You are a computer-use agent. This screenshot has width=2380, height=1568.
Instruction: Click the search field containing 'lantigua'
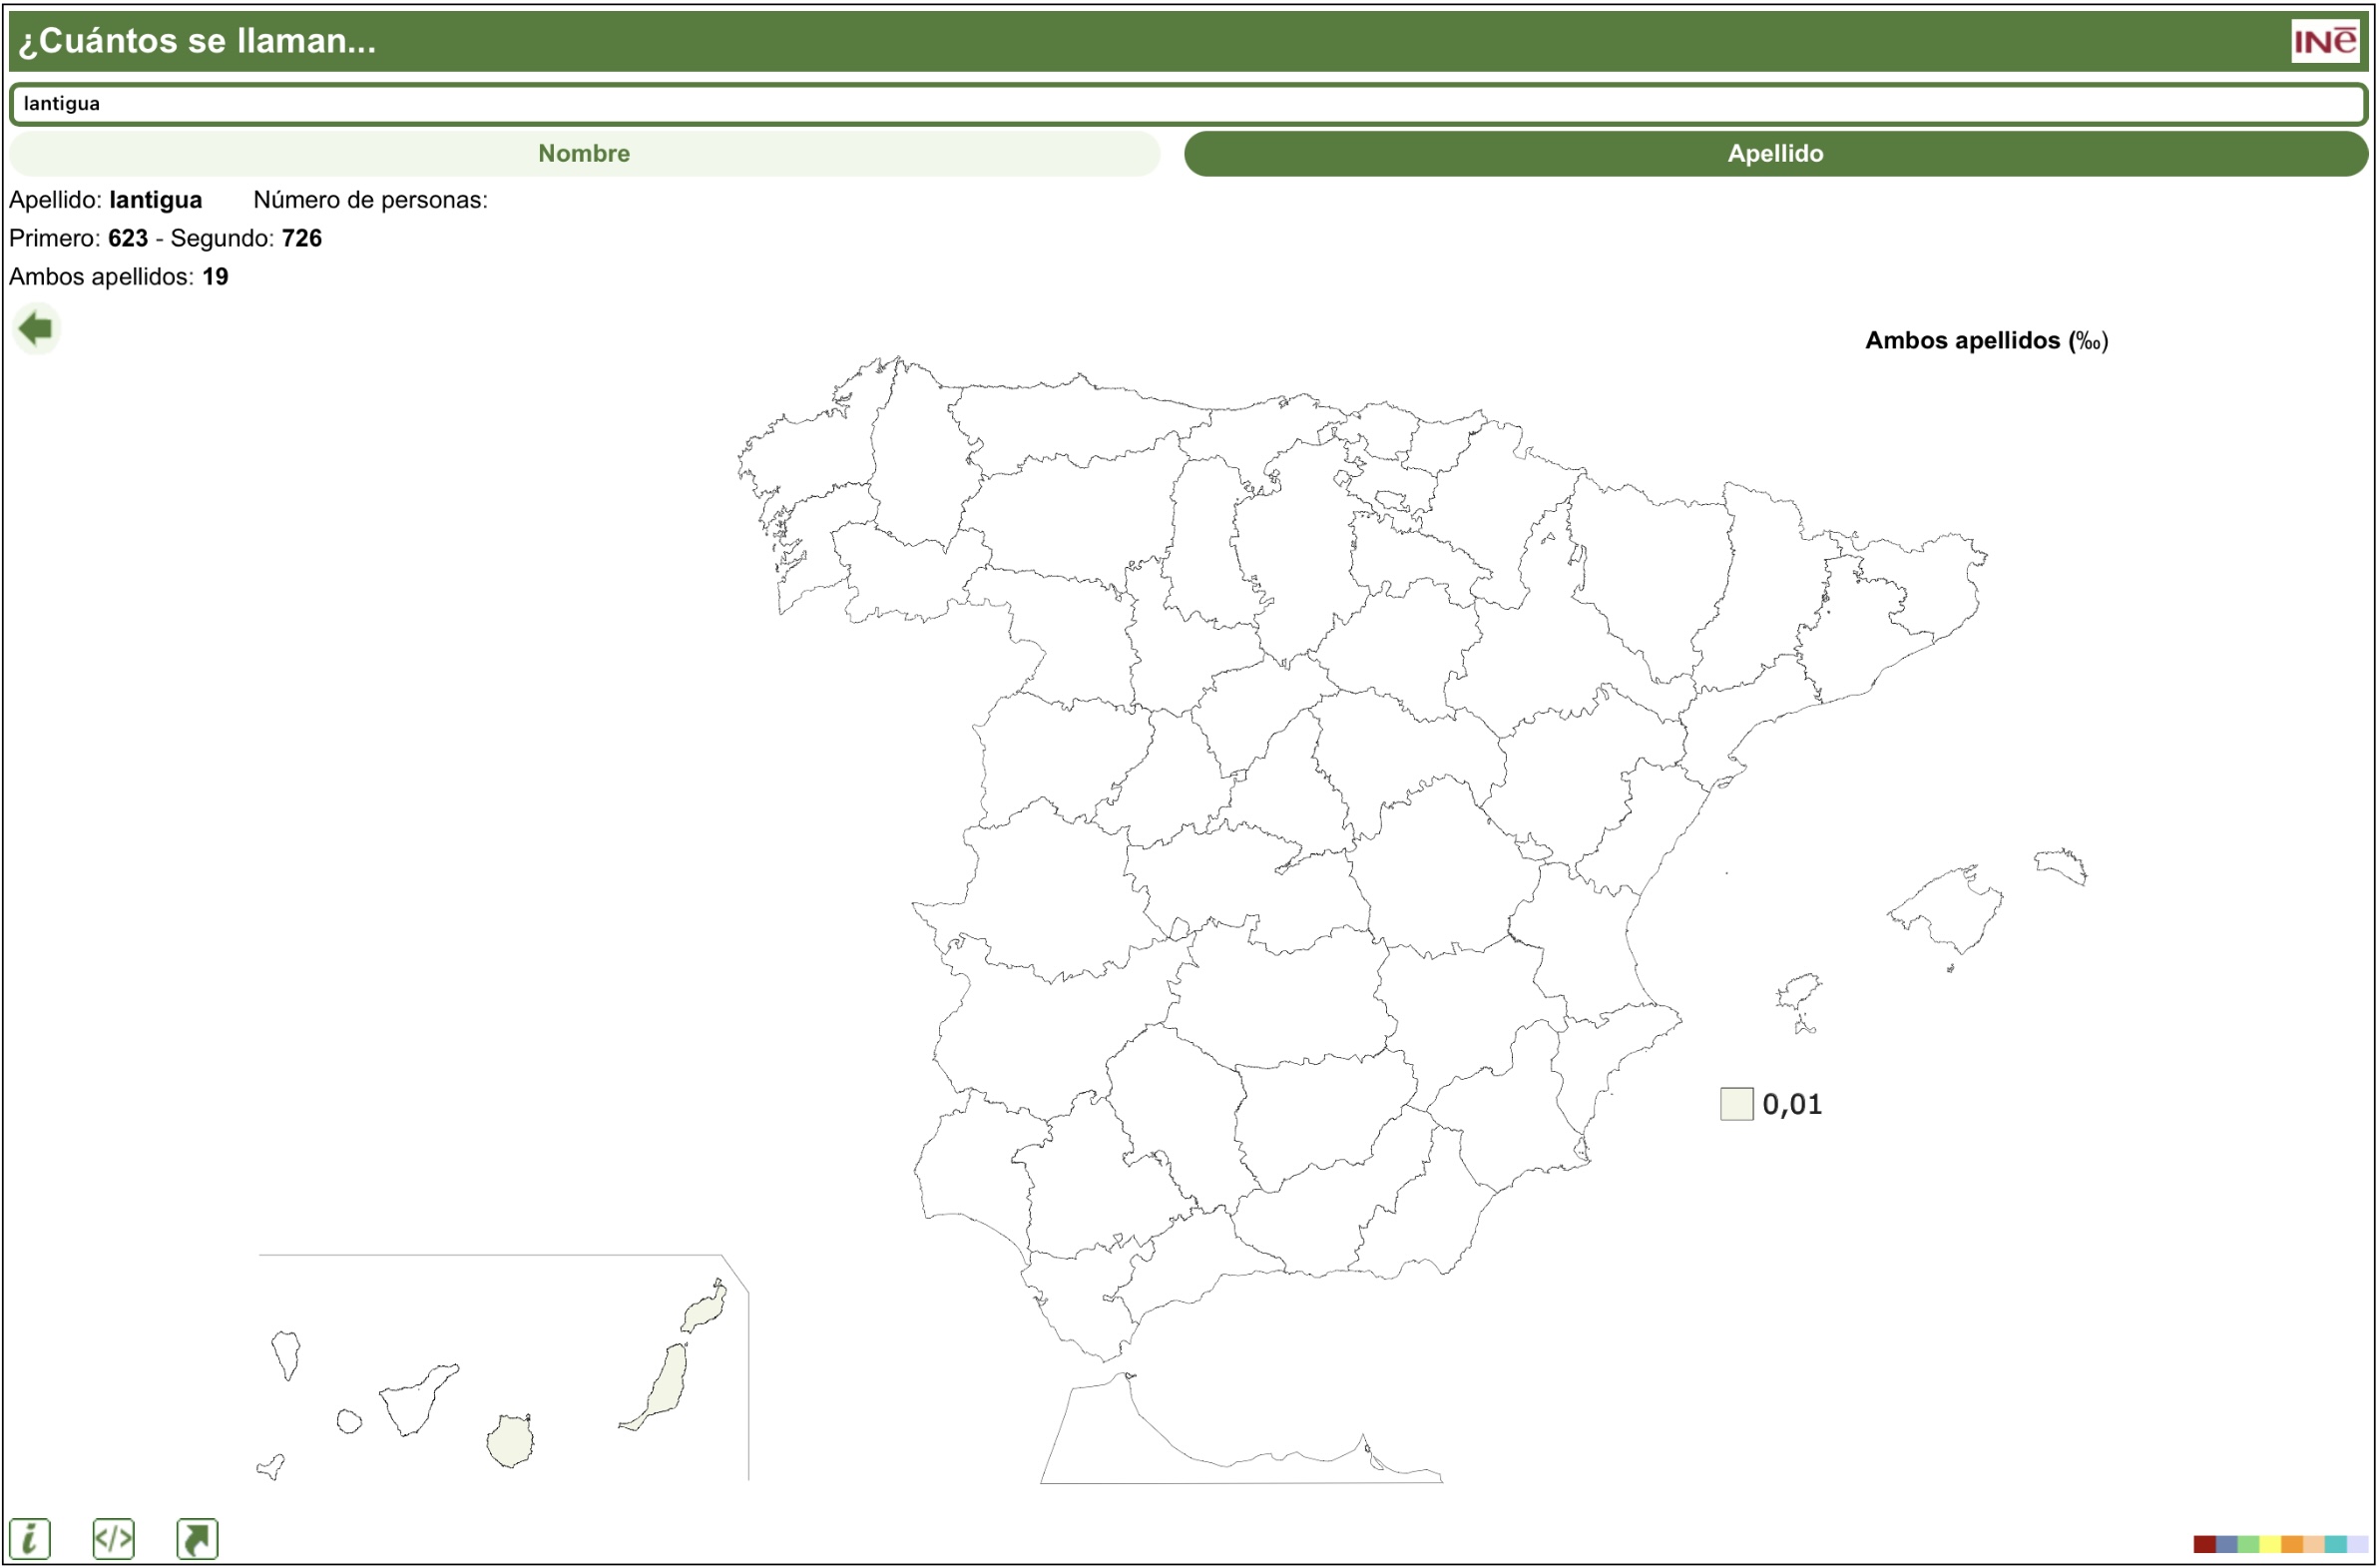coord(1188,104)
